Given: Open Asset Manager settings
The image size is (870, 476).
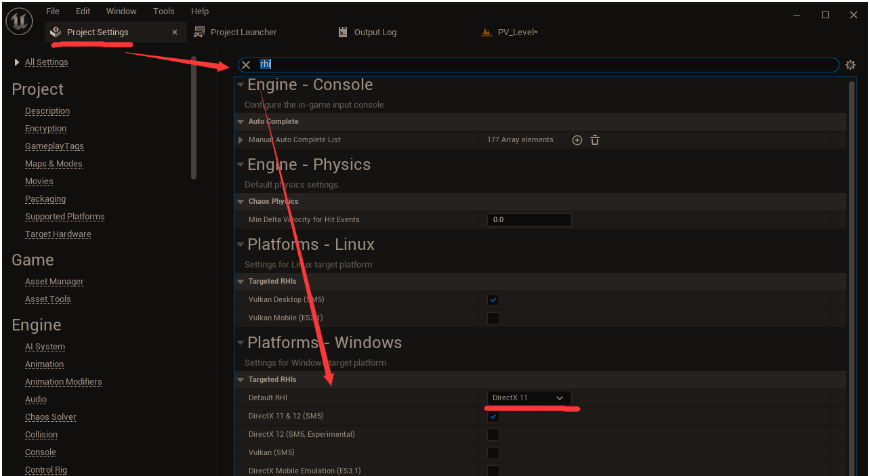Looking at the screenshot, I should coord(54,282).
